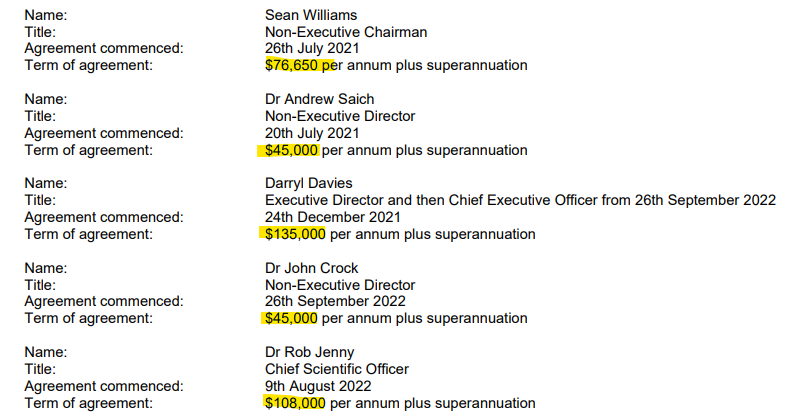Select the Non-Executive Chairman title text

[x=346, y=32]
